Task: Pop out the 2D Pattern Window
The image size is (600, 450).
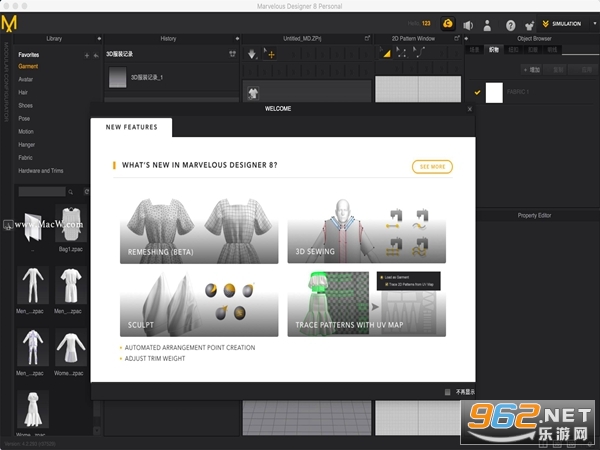Action: click(457, 38)
